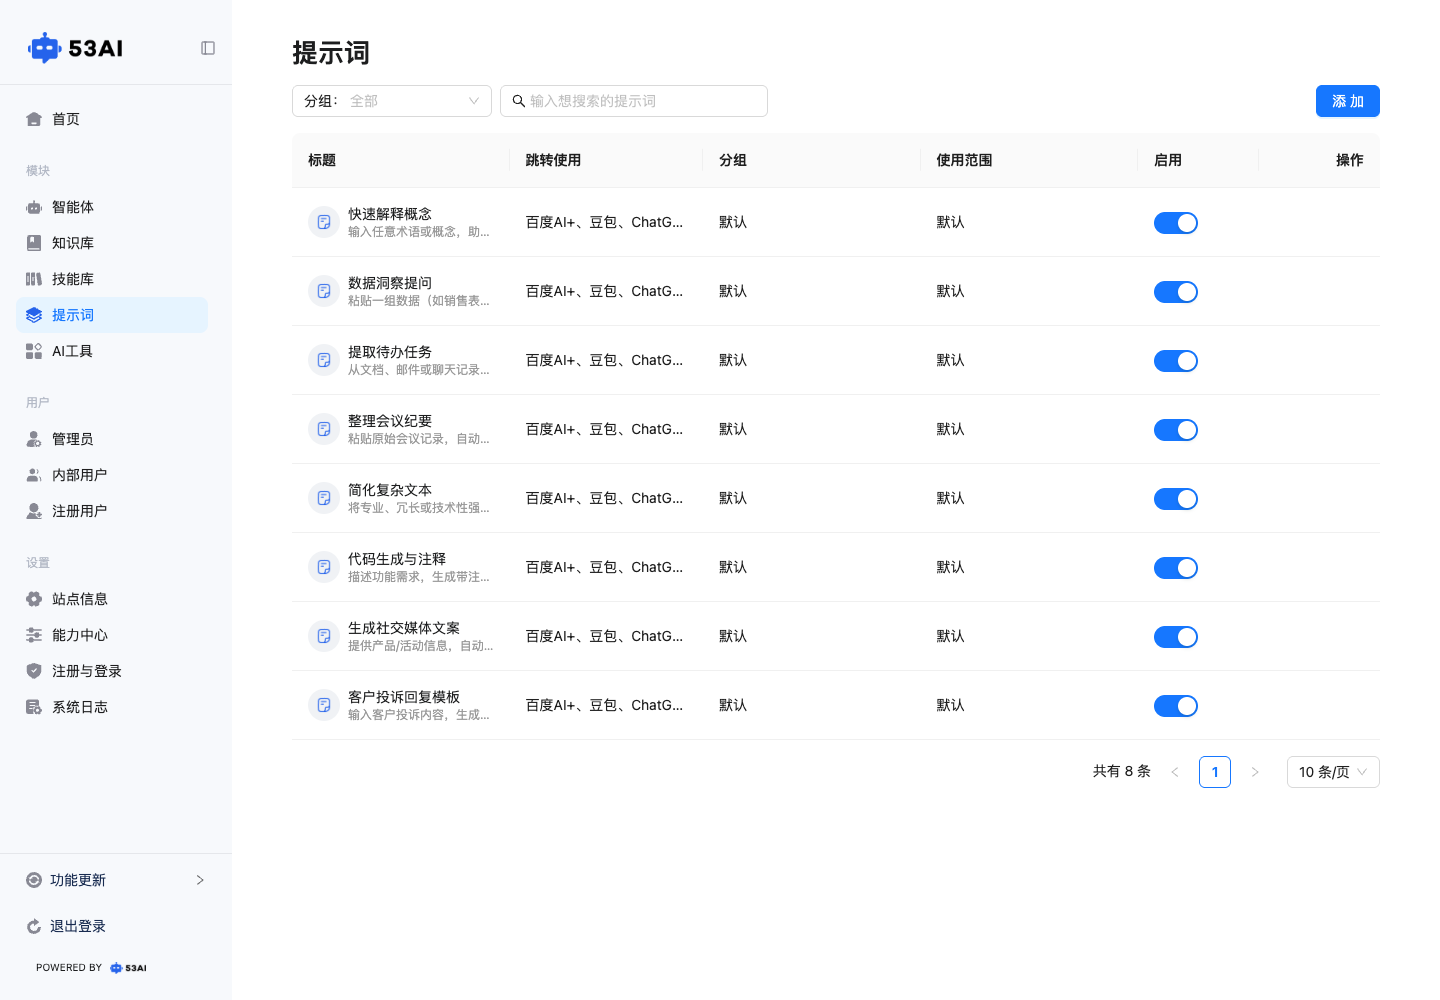The width and height of the screenshot is (1440, 1000).
Task: Click the grid icon beside AI工具
Action: coord(34,351)
